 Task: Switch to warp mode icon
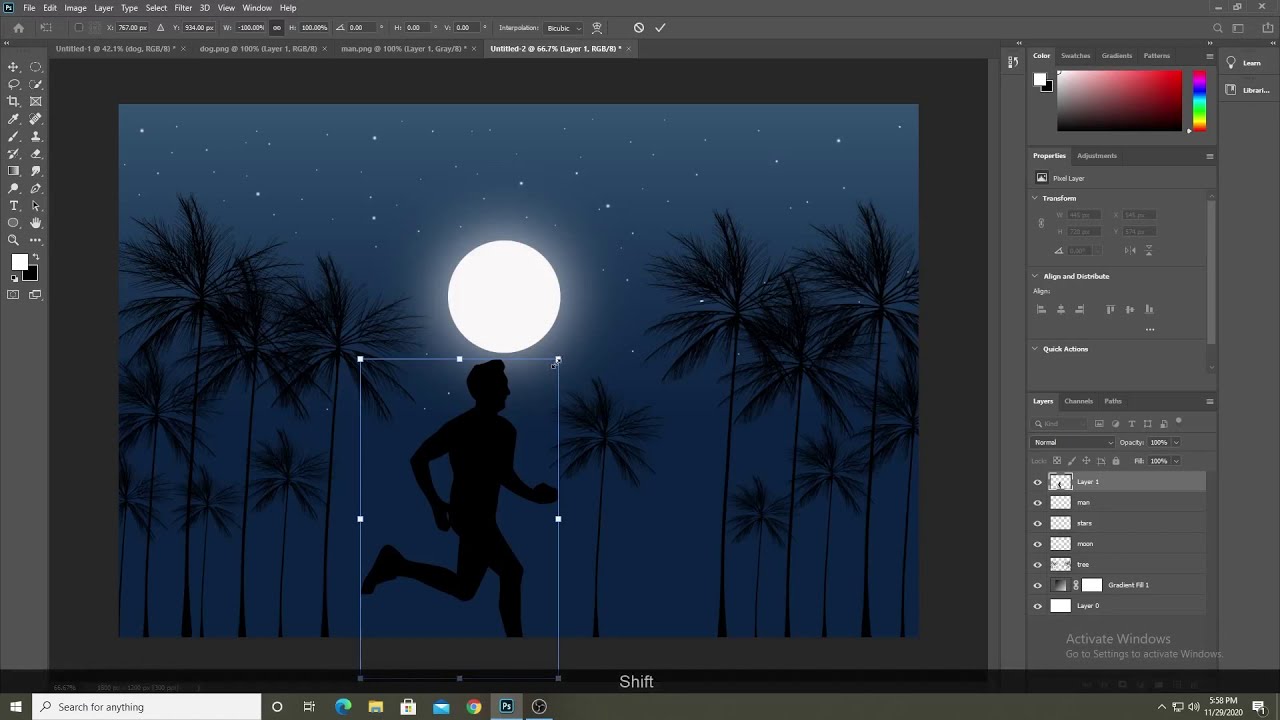point(597,28)
